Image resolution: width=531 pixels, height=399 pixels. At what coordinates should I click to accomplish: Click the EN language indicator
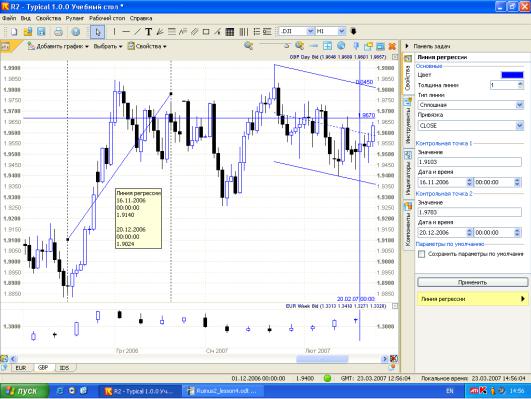coord(449,391)
